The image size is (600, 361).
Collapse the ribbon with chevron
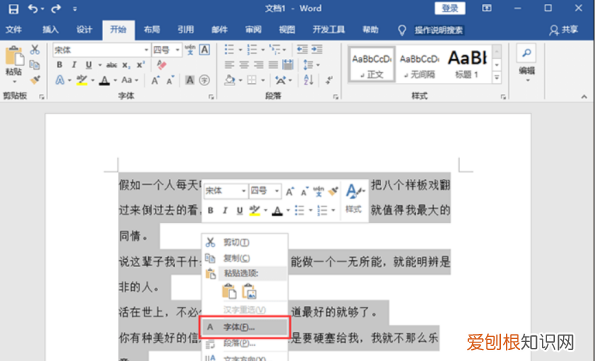[584, 97]
